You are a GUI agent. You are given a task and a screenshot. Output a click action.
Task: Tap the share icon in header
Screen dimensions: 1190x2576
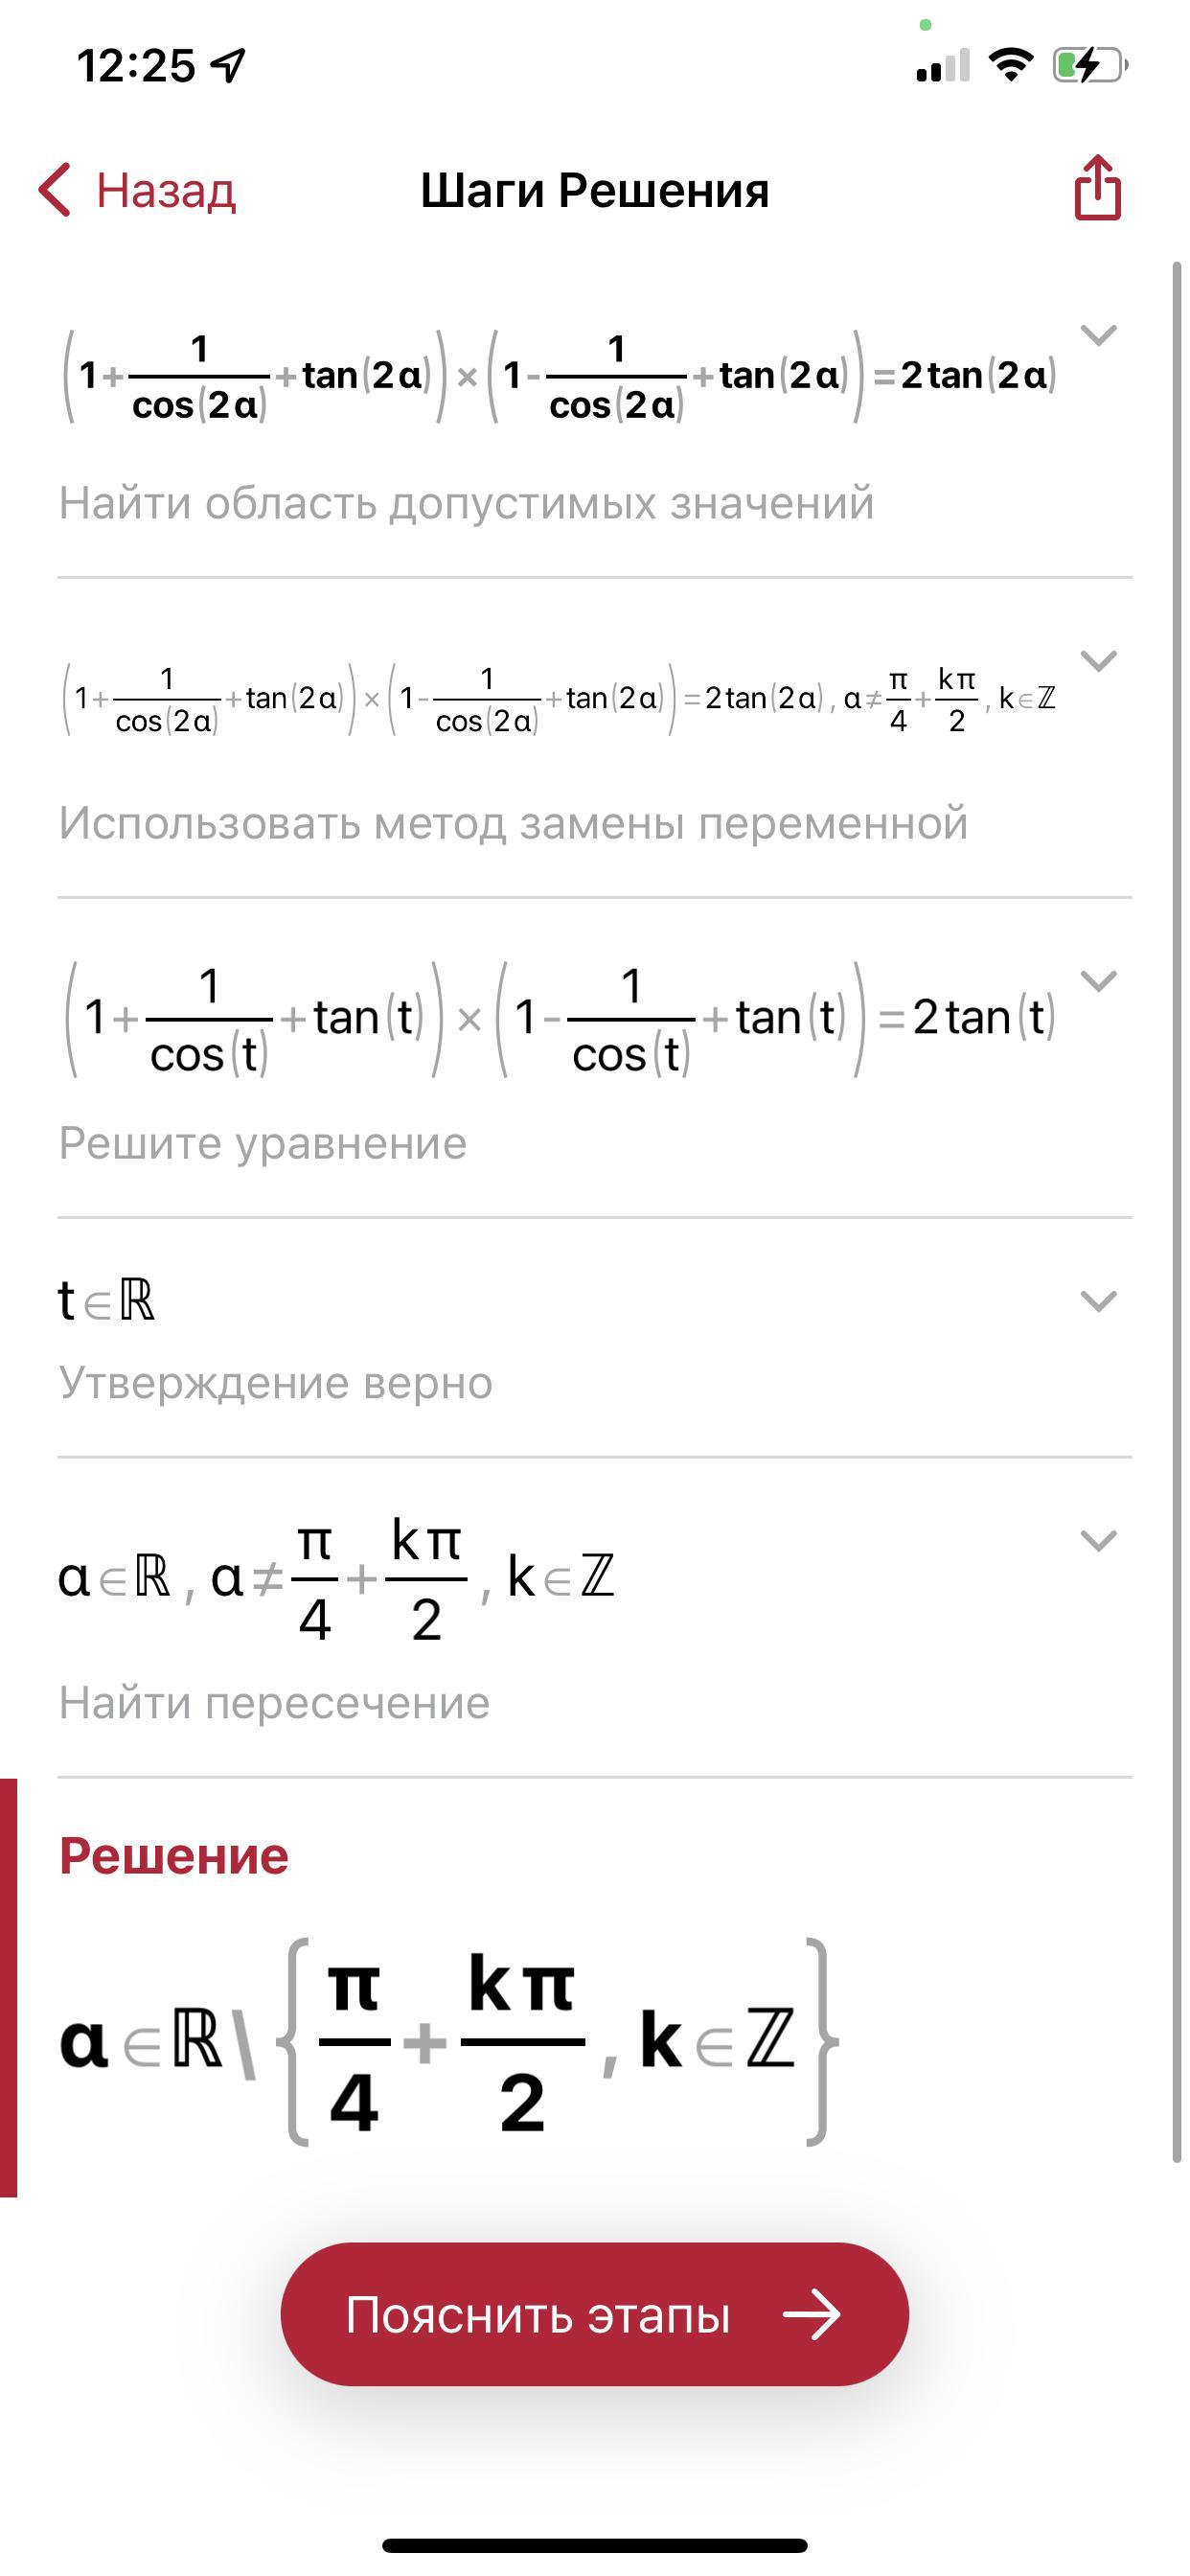[1097, 188]
